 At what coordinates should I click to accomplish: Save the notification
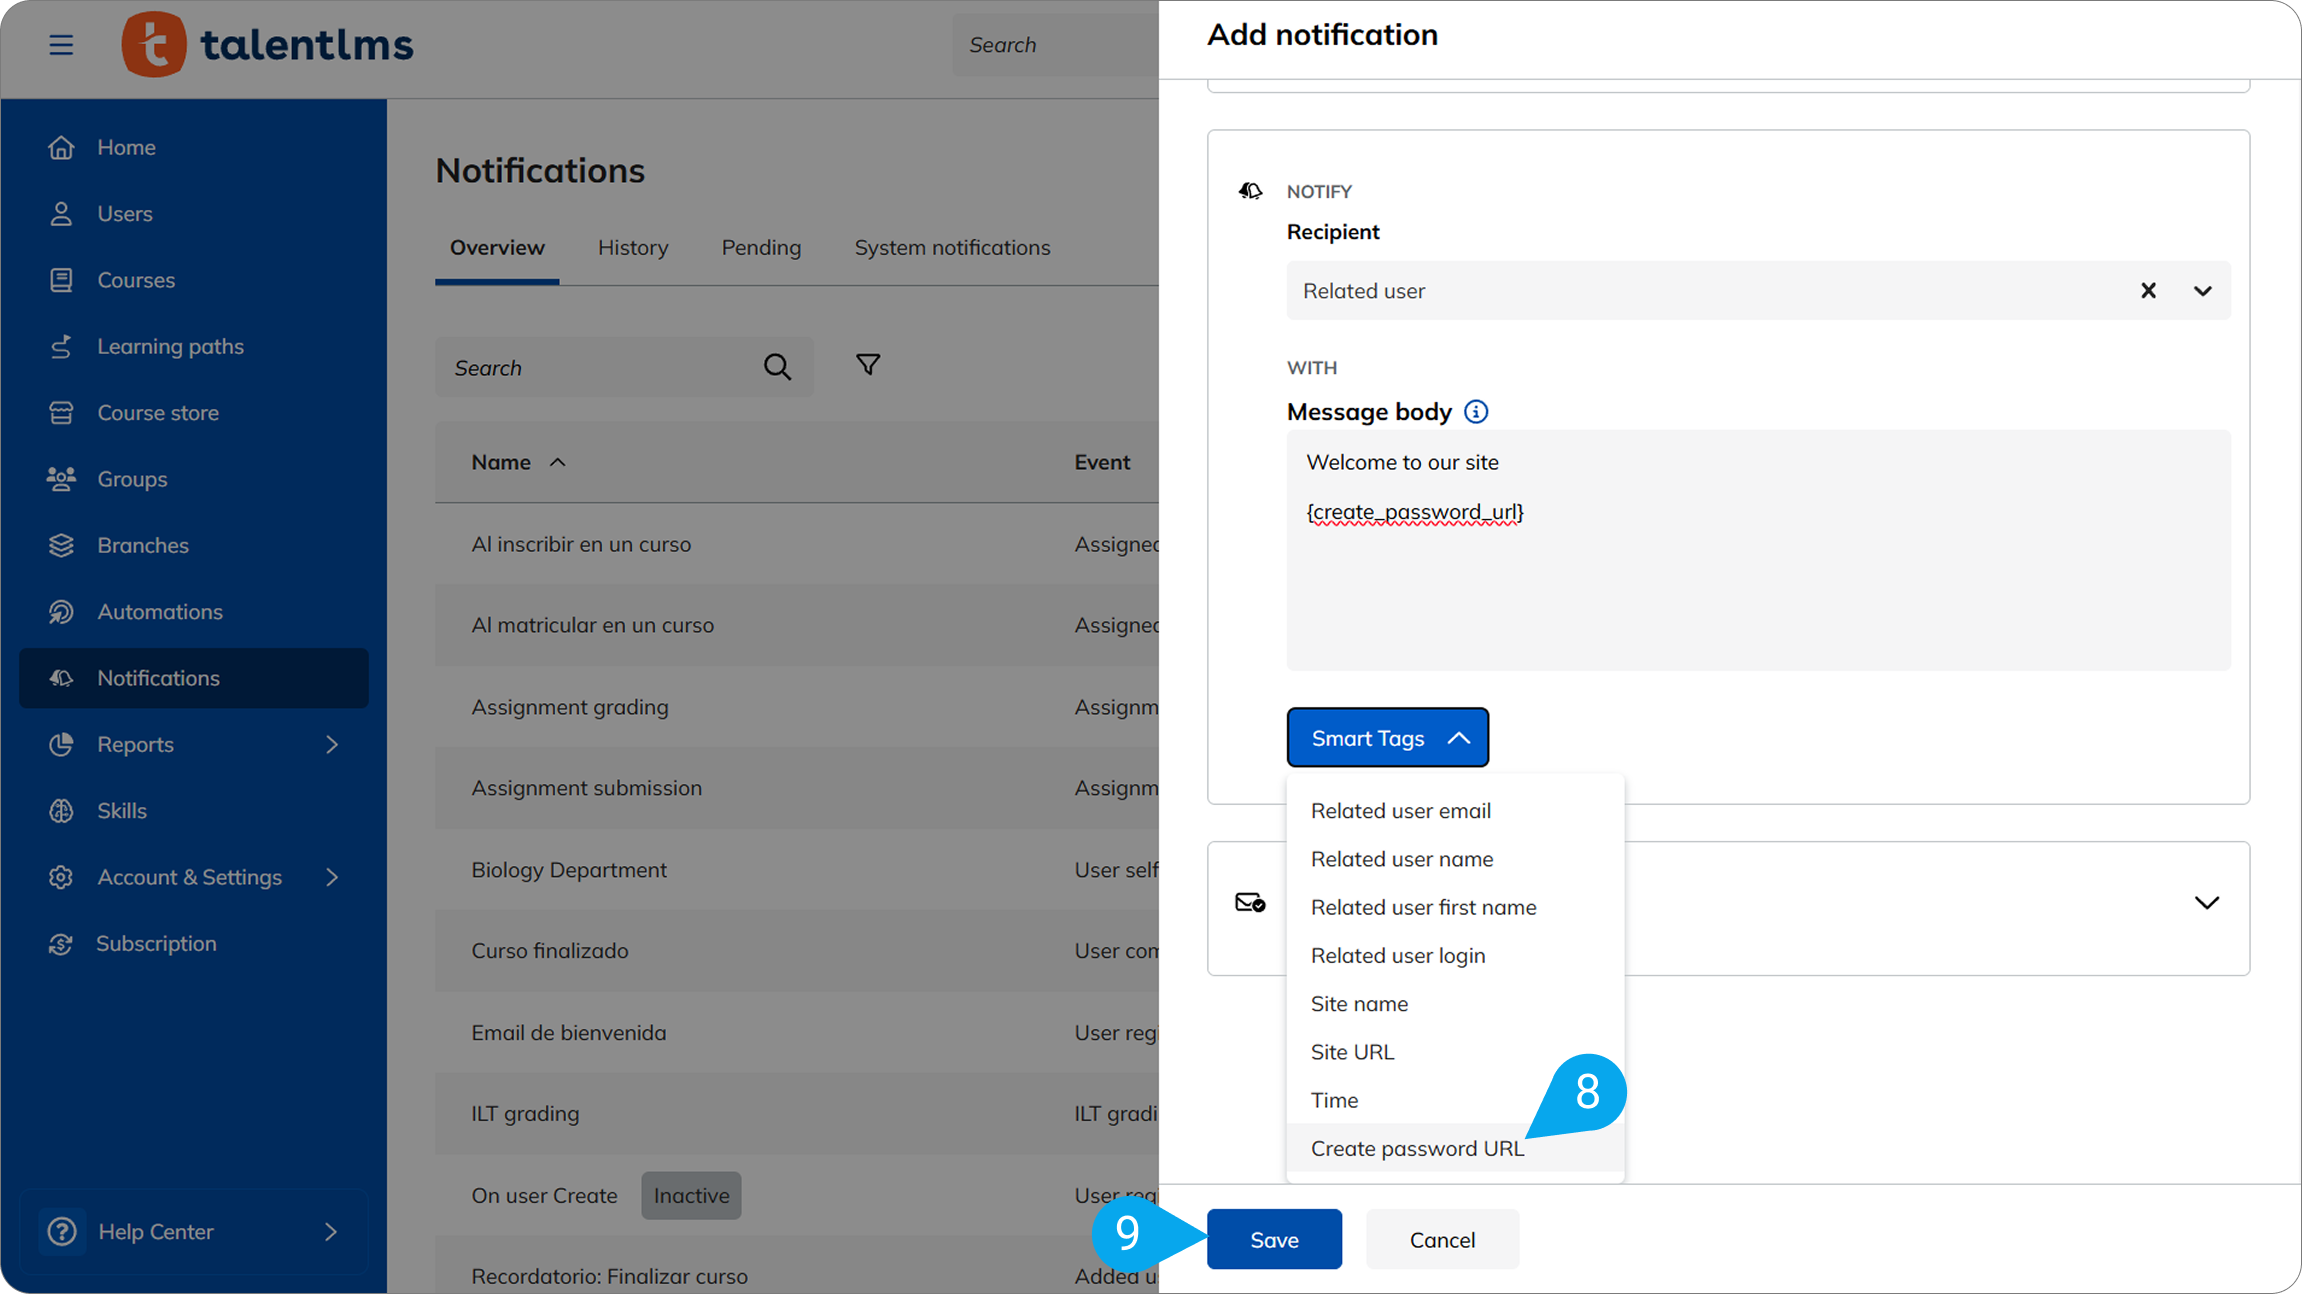1273,1240
